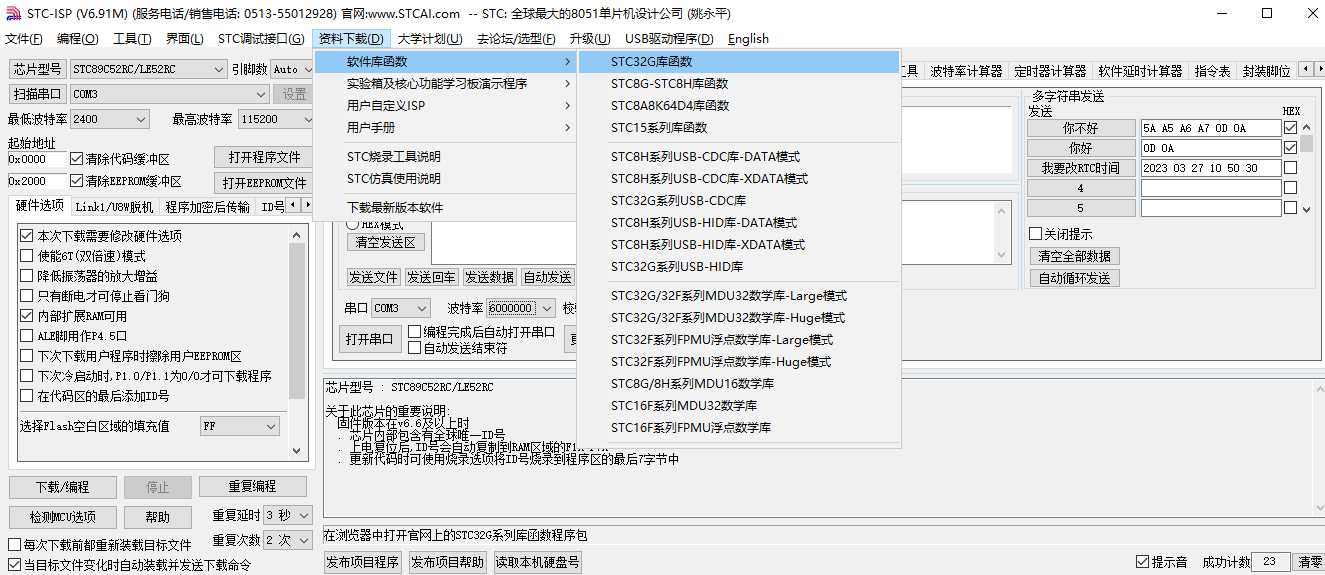The height and width of the screenshot is (575, 1325).
Task: Open STC烧录工具说明 menu item
Action: click(x=446, y=157)
